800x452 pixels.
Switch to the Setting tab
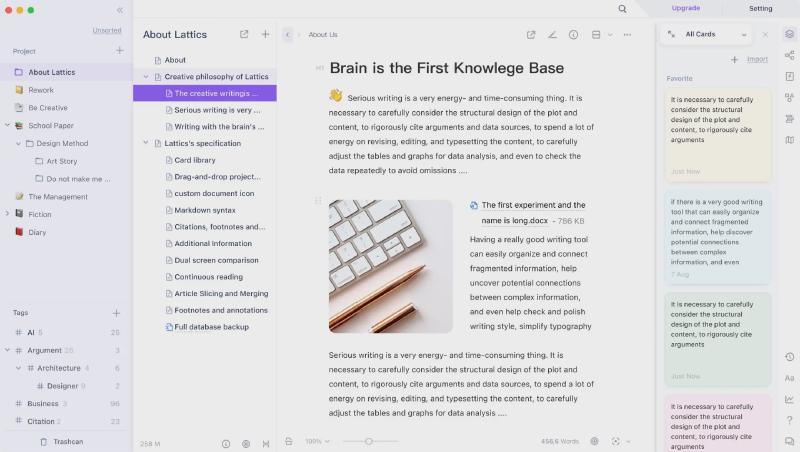tap(760, 8)
